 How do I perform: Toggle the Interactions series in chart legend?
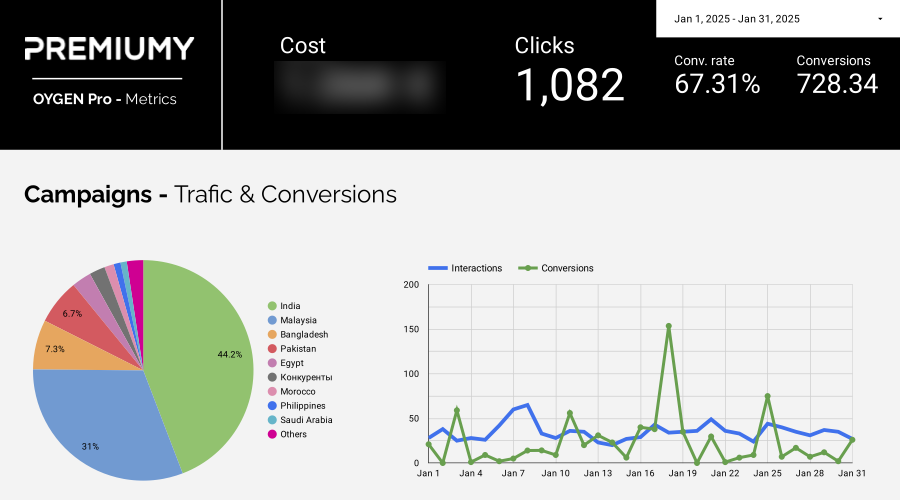click(x=465, y=268)
